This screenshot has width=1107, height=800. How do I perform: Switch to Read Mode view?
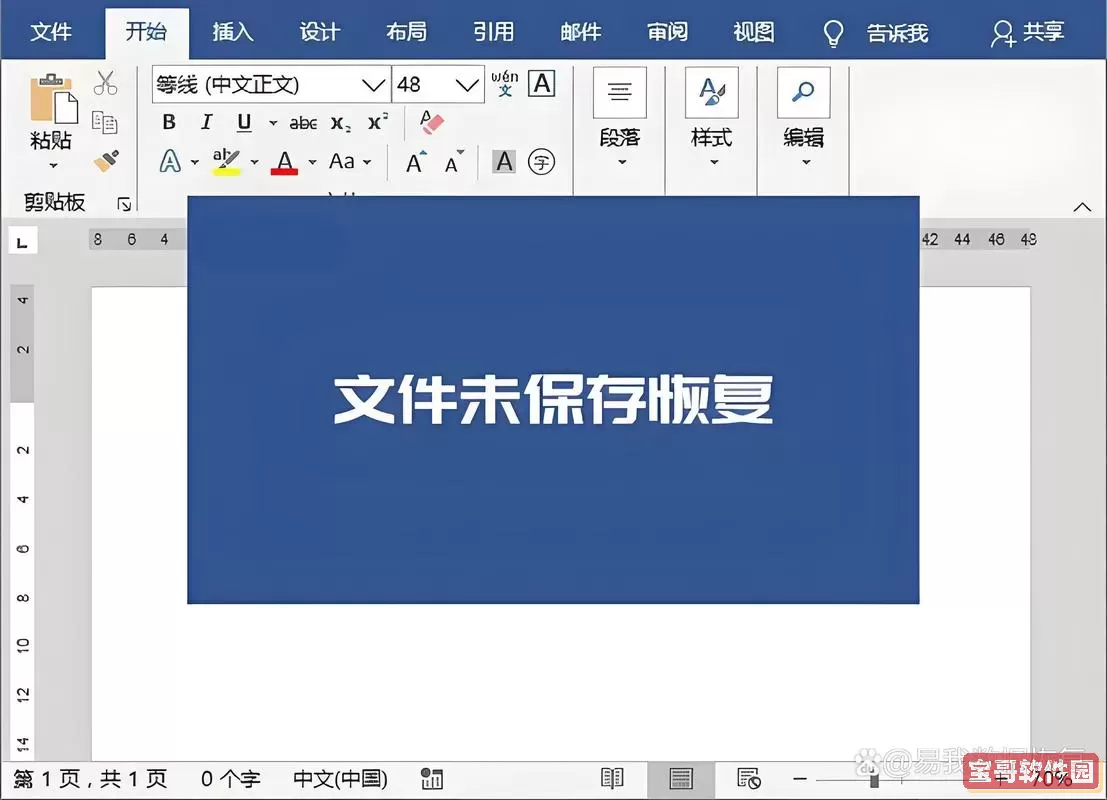pyautogui.click(x=612, y=779)
